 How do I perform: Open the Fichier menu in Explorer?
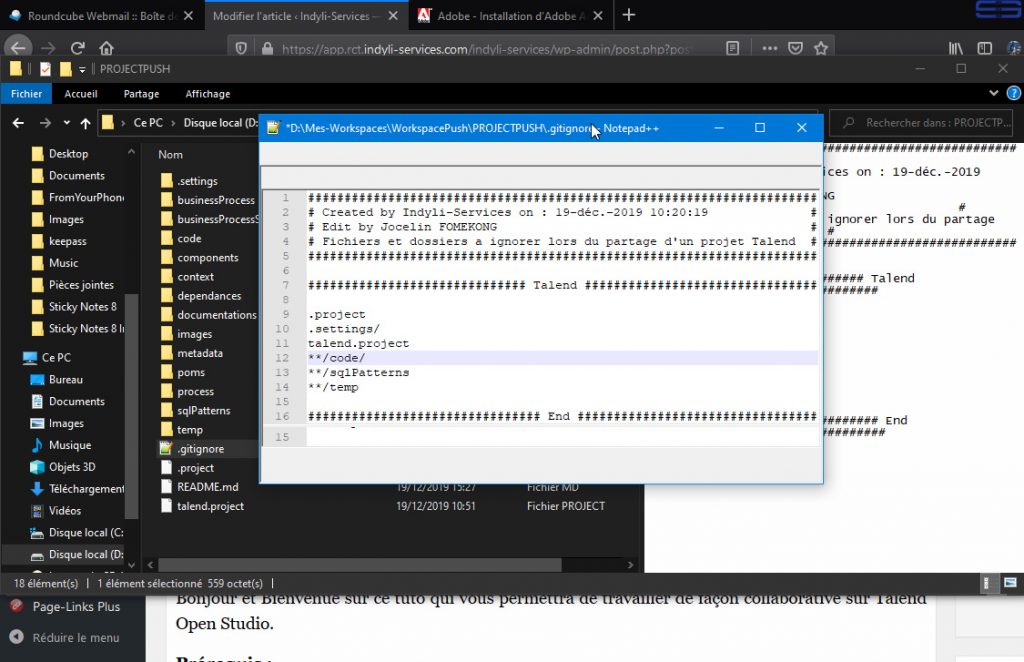(26, 93)
